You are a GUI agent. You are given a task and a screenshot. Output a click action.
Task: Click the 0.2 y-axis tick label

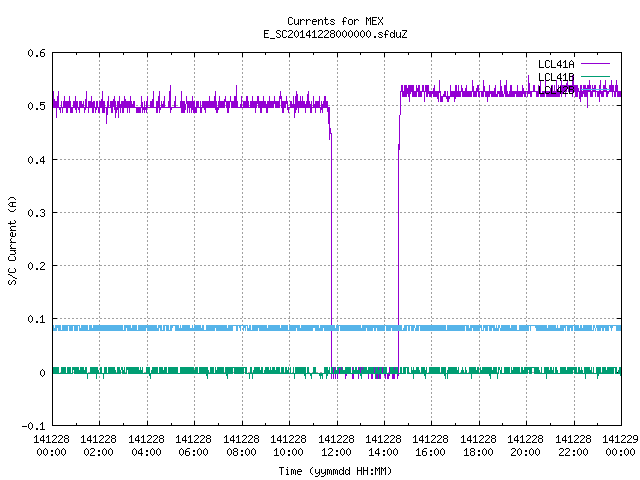coord(36,266)
